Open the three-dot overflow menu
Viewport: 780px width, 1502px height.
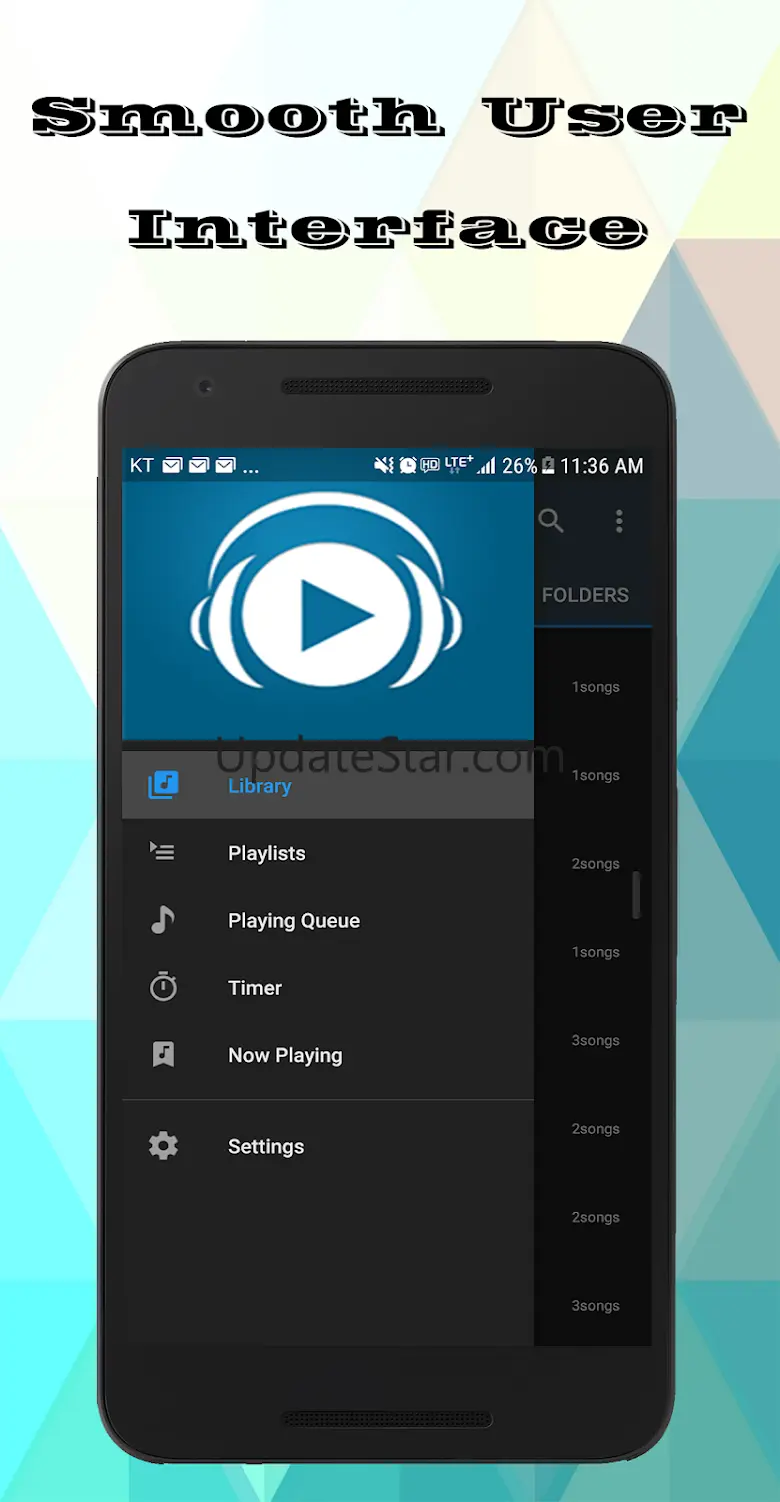(x=619, y=520)
